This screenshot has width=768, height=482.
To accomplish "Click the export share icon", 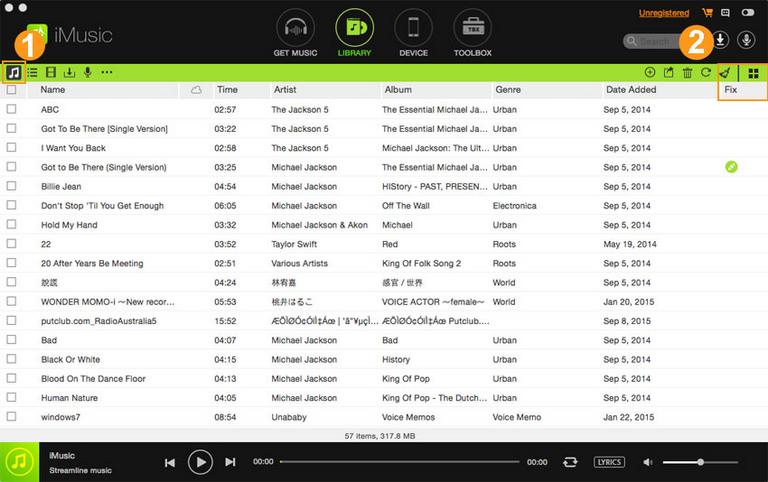I will click(669, 72).
